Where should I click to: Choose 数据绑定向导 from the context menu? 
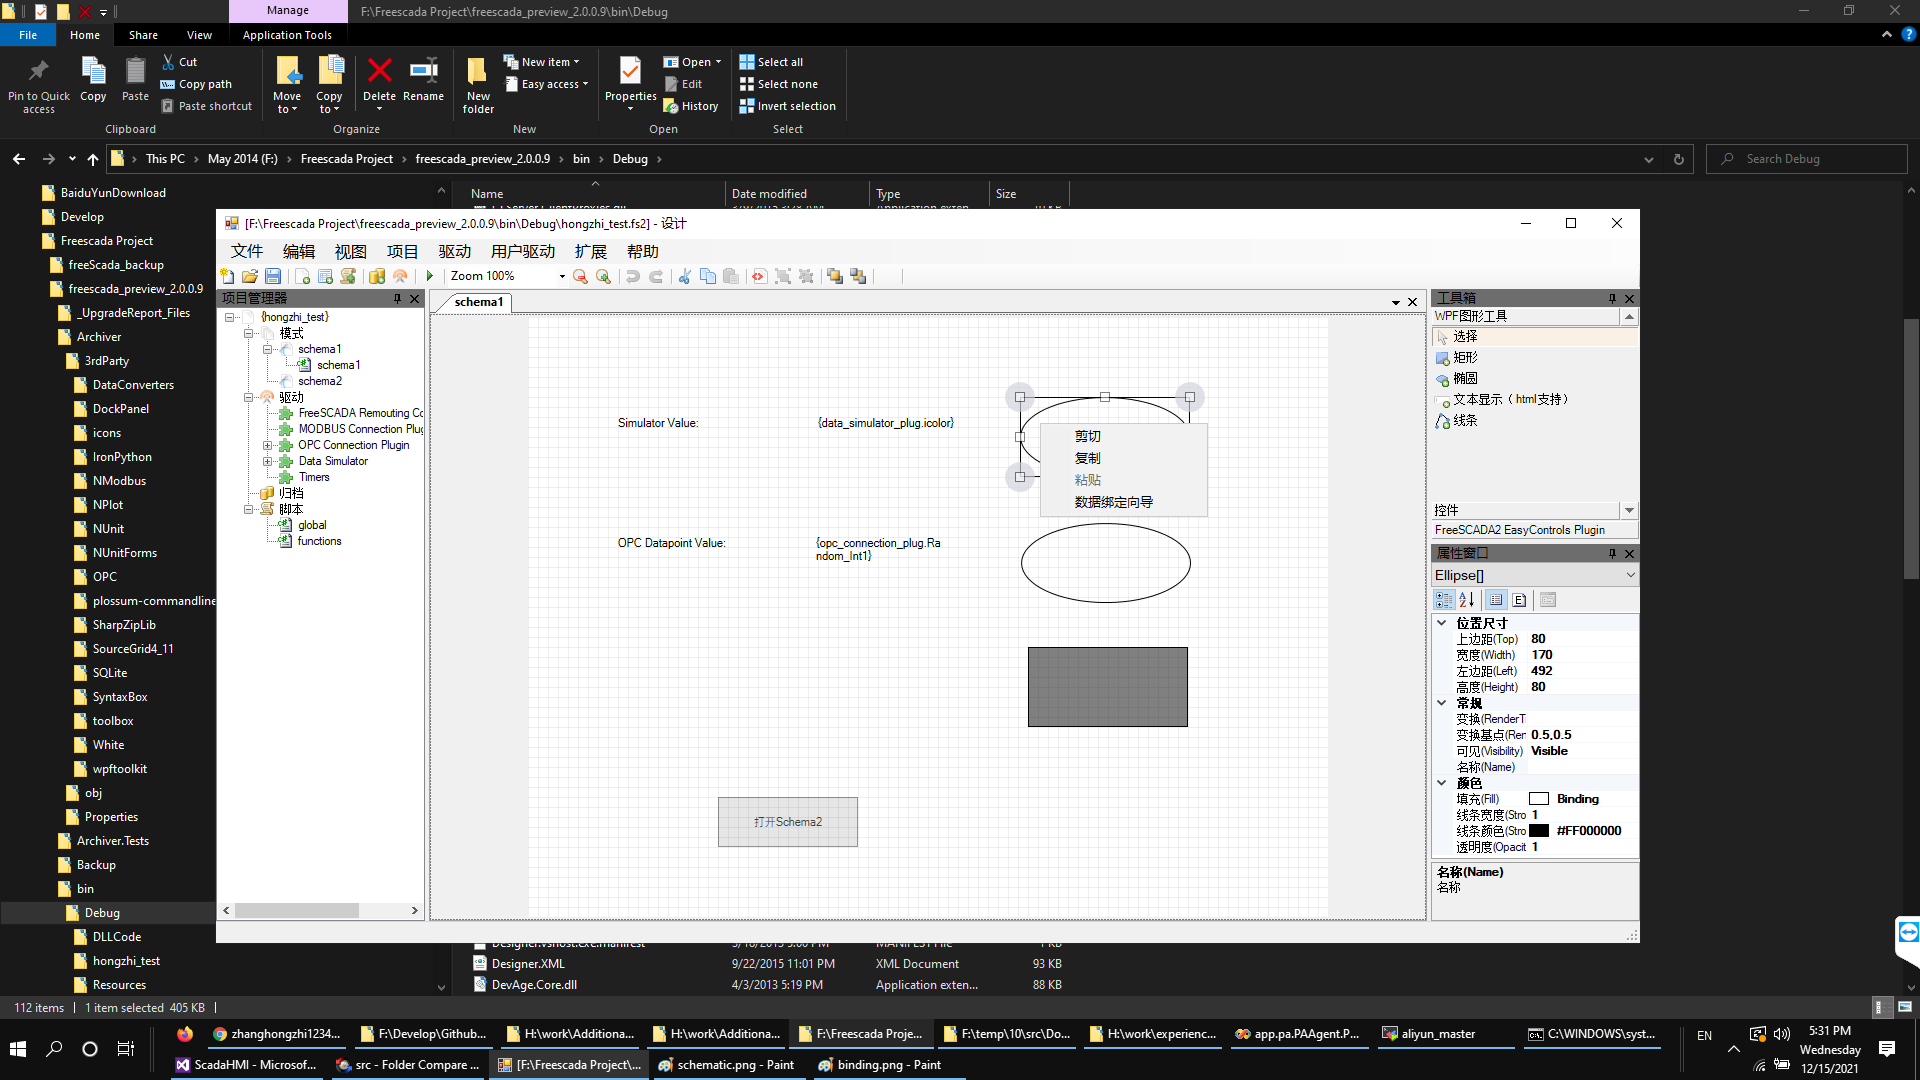click(1113, 502)
